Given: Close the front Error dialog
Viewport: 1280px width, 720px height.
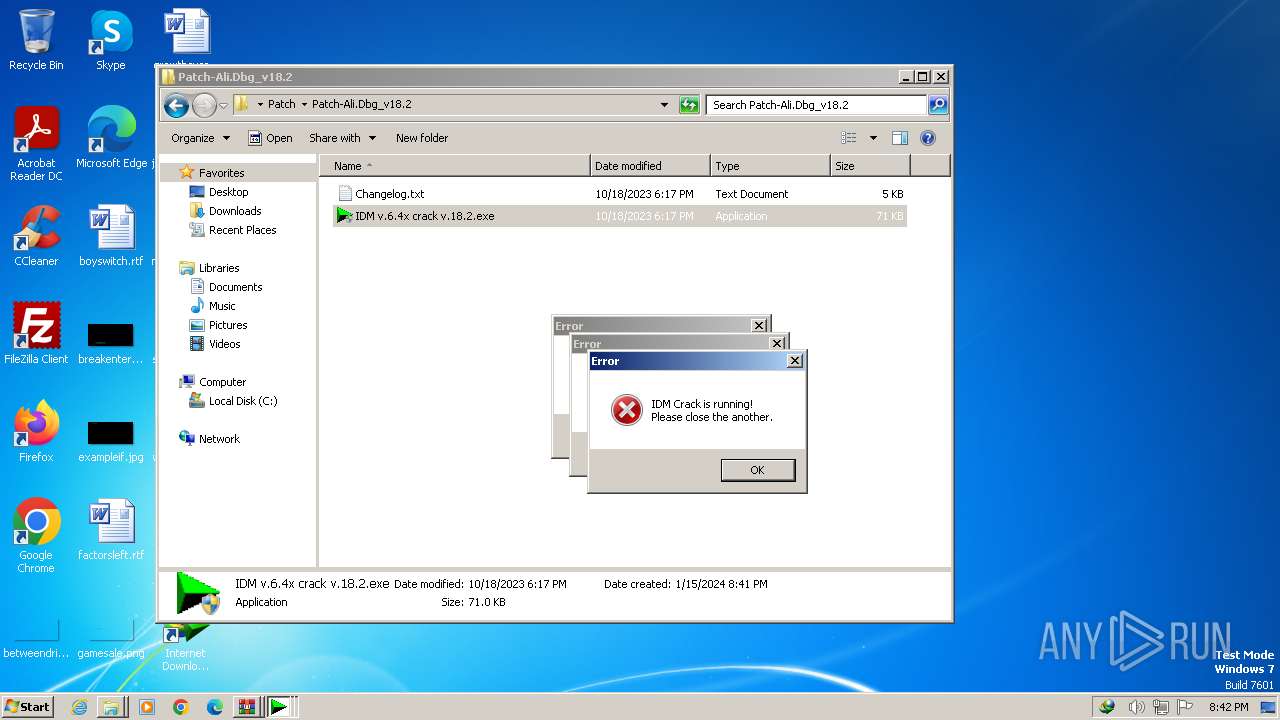Looking at the screenshot, I should pos(795,361).
